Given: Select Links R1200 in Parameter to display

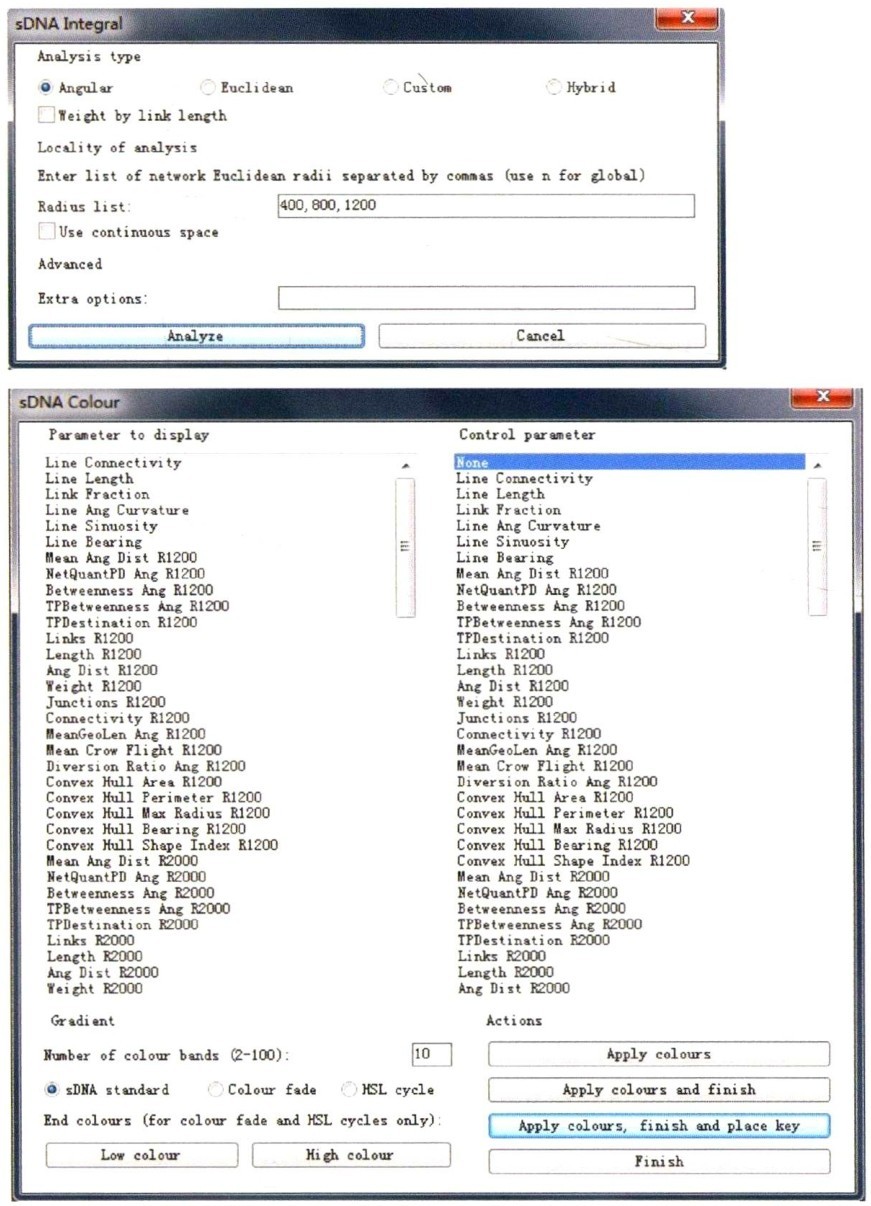Looking at the screenshot, I should pyautogui.click(x=89, y=638).
